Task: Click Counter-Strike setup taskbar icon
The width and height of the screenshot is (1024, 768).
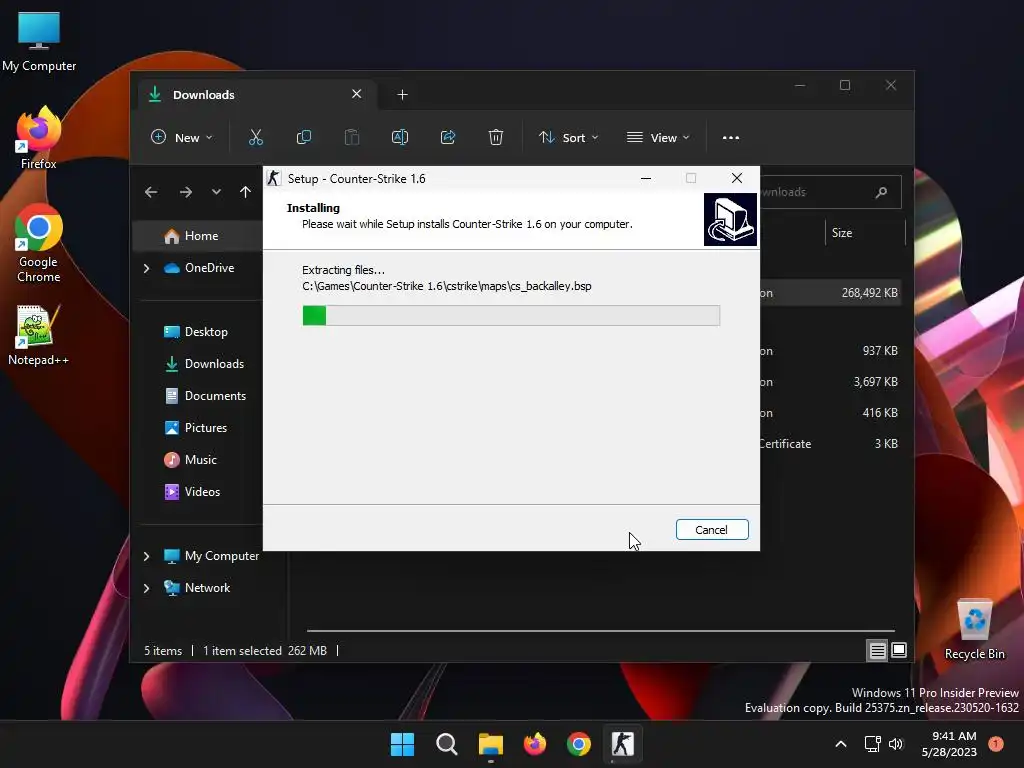Action: [622, 744]
